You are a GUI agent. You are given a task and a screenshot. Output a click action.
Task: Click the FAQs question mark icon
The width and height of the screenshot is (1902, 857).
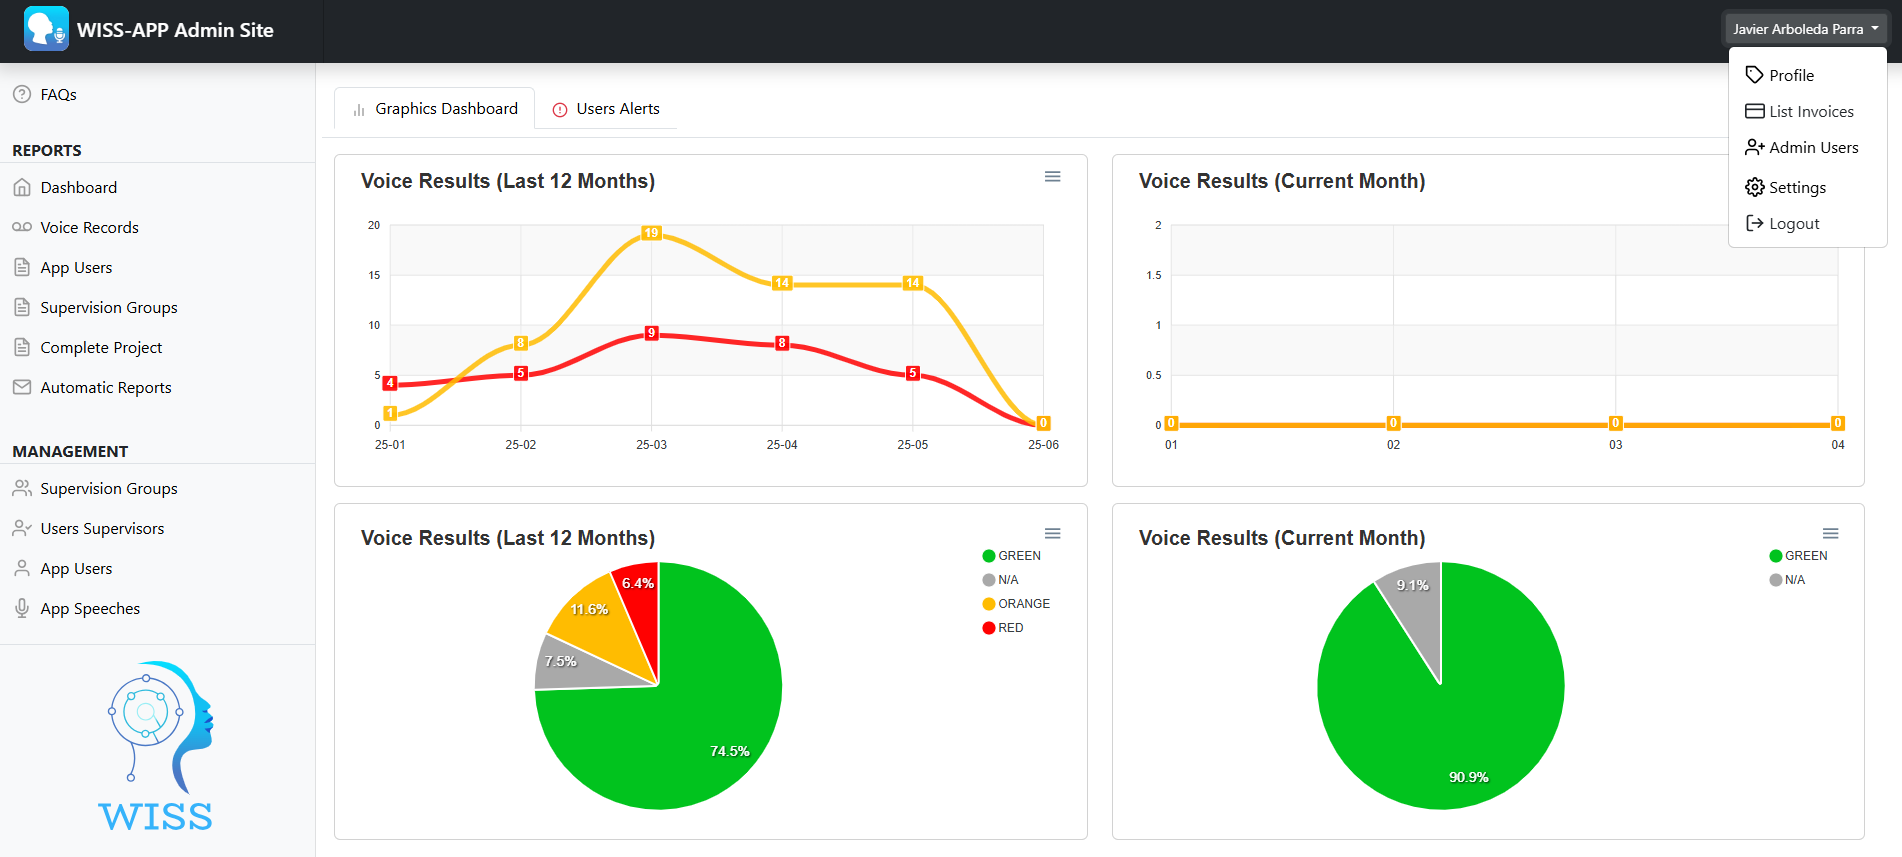pyautogui.click(x=22, y=94)
